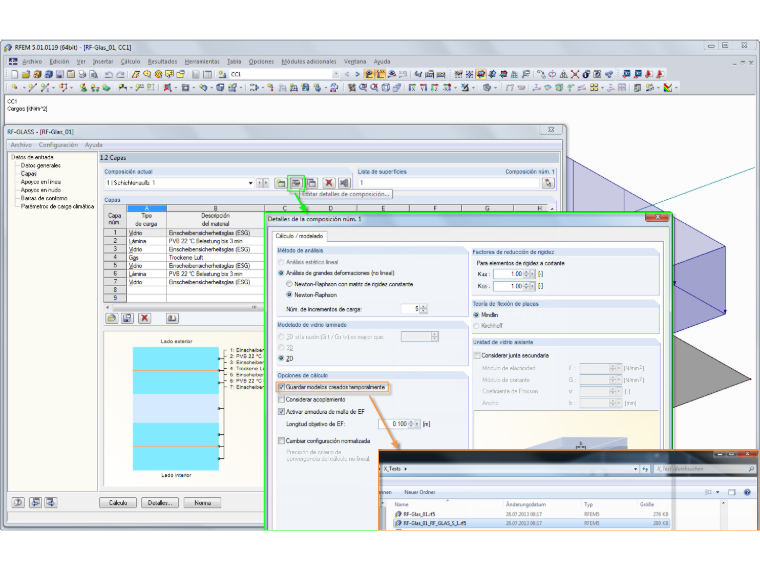Click Neuer Ordner in the file explorer
760x570 pixels.
[x=420, y=492]
